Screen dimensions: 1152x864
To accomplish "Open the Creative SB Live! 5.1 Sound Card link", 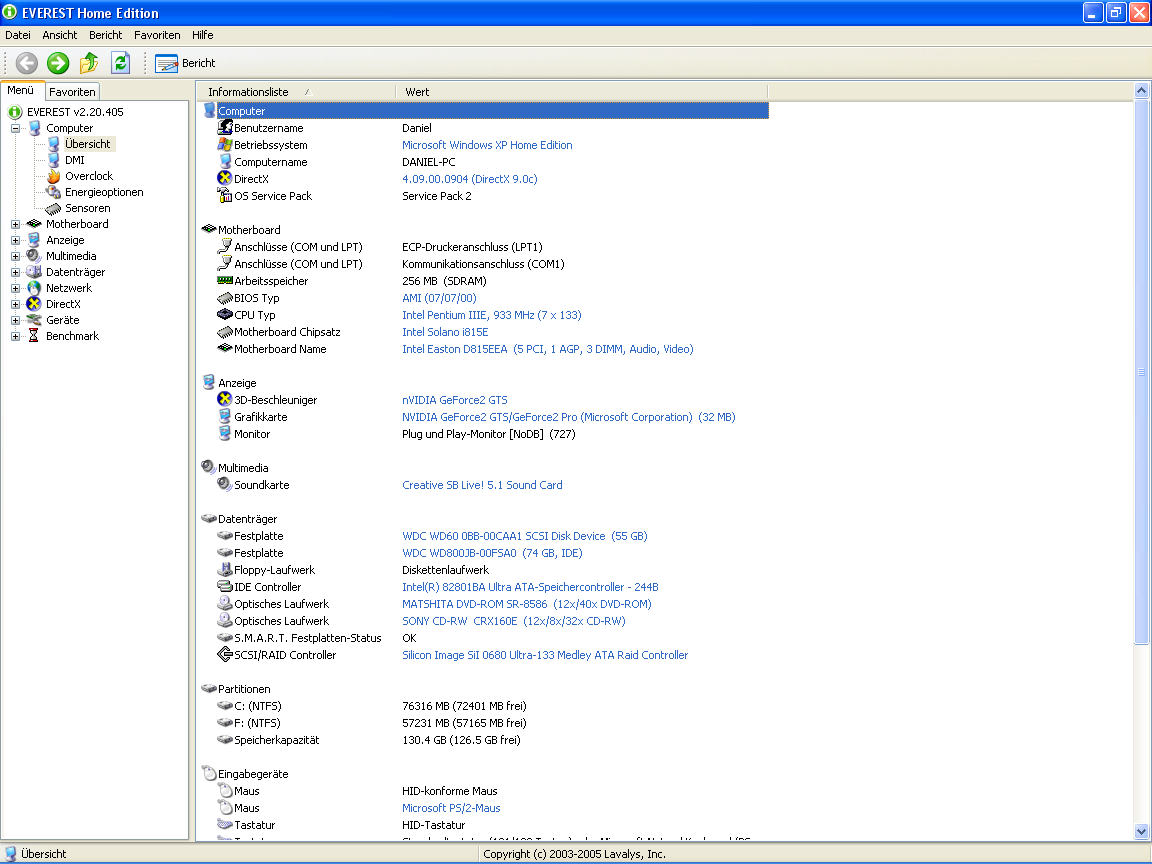I will tap(482, 485).
